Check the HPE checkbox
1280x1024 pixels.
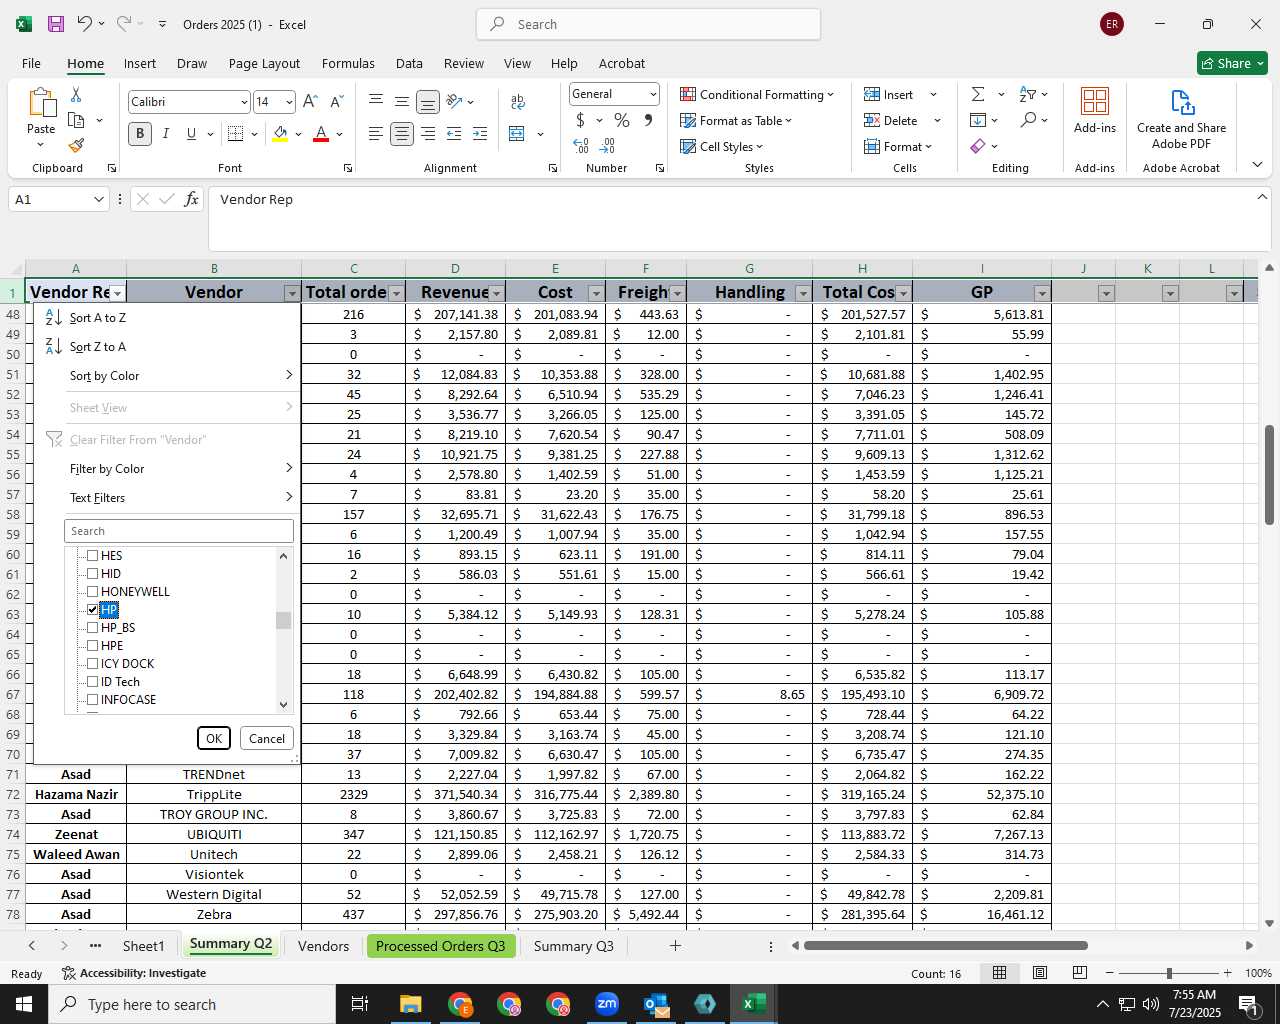pyautogui.click(x=93, y=645)
